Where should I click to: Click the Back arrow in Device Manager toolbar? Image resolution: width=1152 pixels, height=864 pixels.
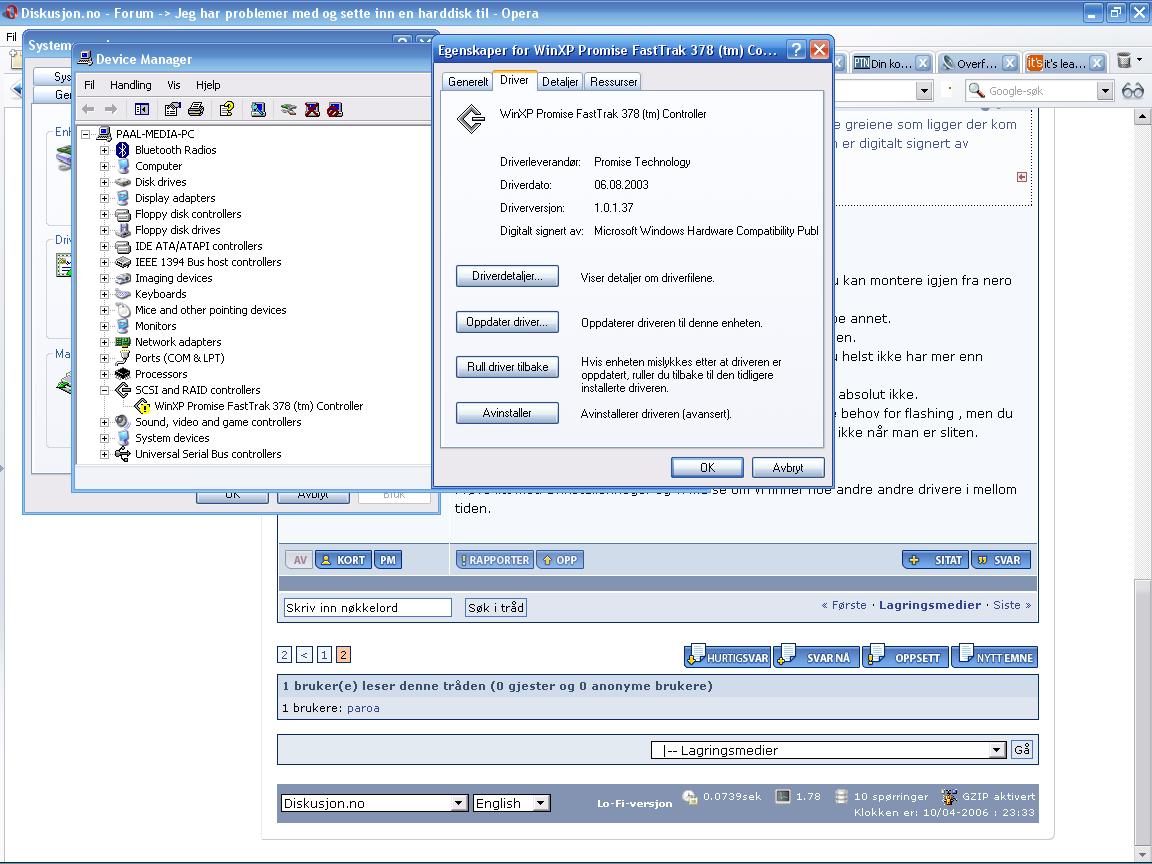(x=88, y=109)
